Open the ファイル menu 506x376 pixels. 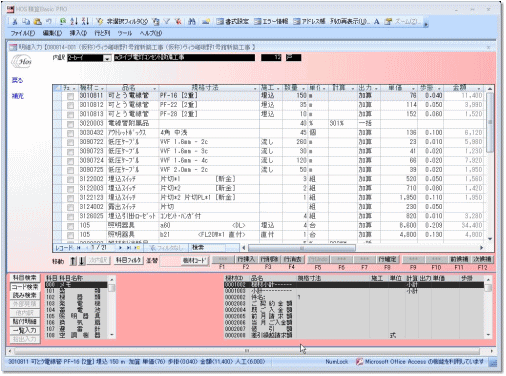pos(23,33)
